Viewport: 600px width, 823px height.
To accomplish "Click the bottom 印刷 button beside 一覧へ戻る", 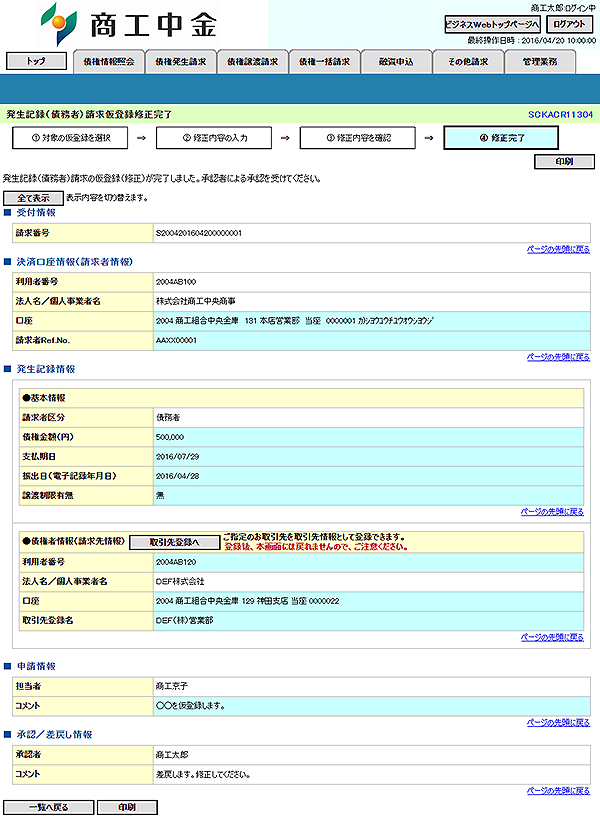I will click(127, 807).
